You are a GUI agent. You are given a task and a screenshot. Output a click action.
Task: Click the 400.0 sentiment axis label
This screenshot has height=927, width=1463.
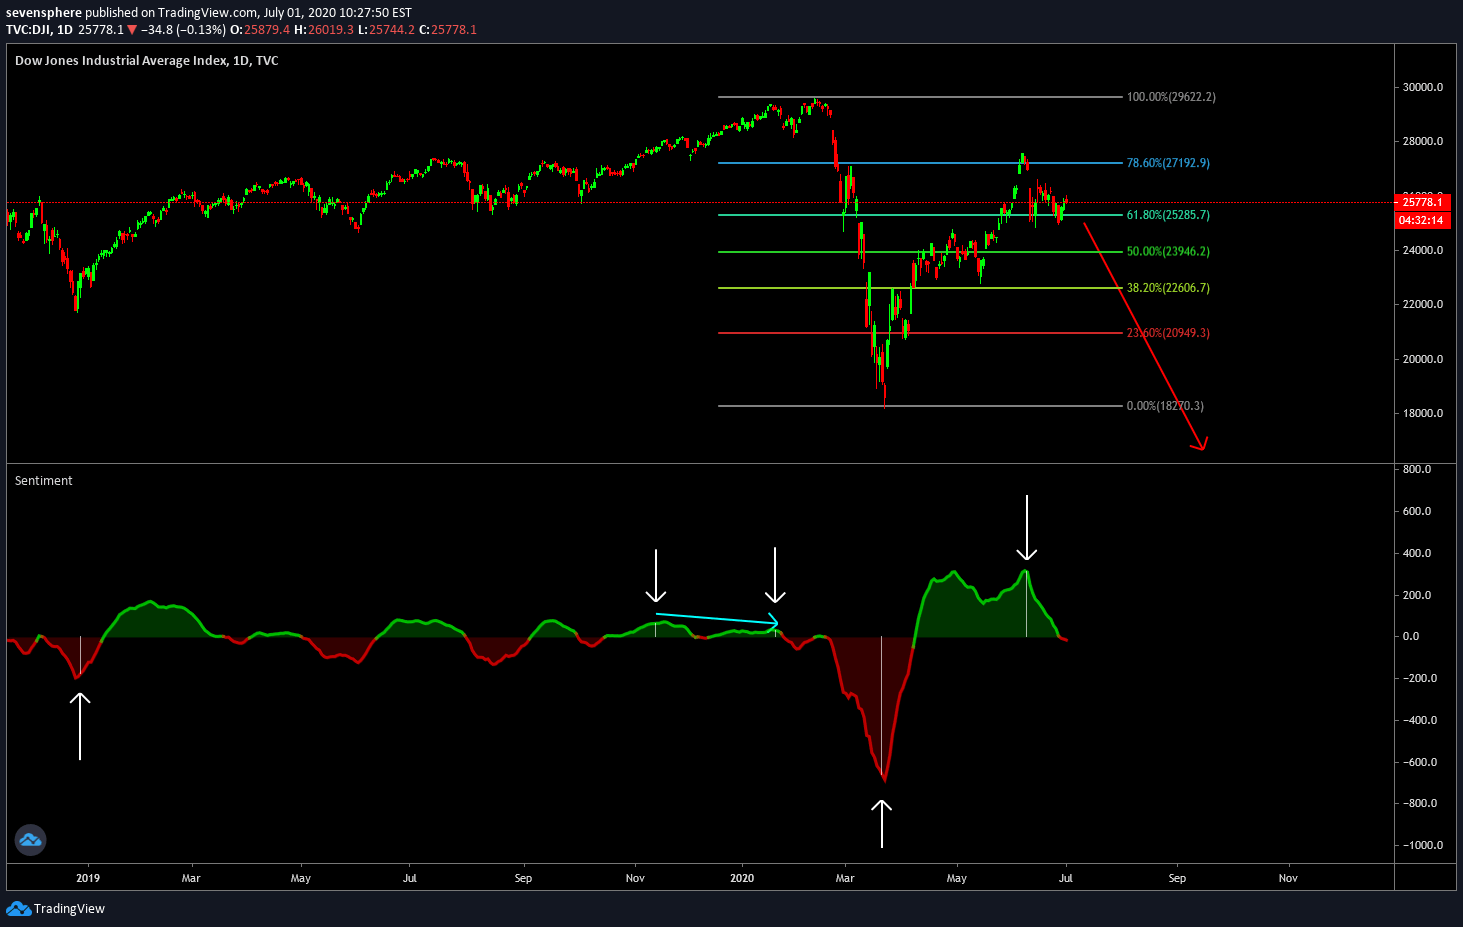1417,553
